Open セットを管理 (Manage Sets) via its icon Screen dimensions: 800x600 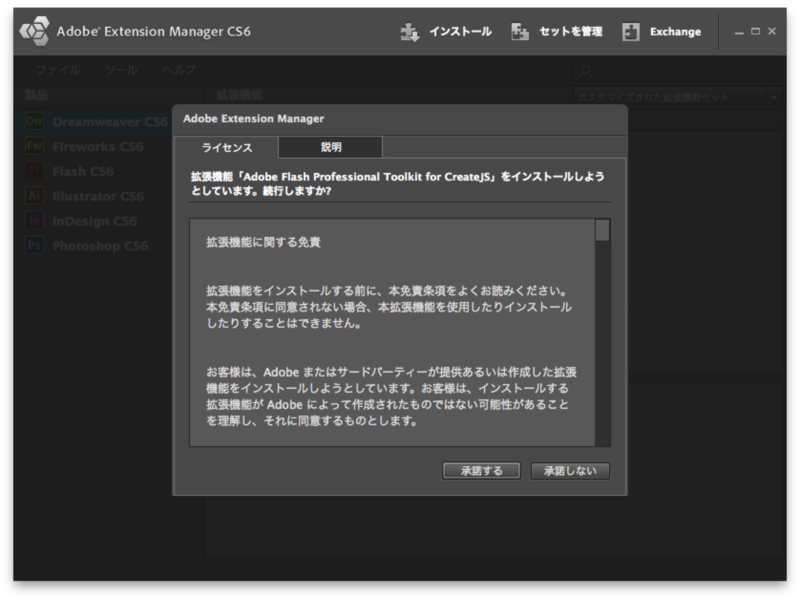[x=521, y=31]
